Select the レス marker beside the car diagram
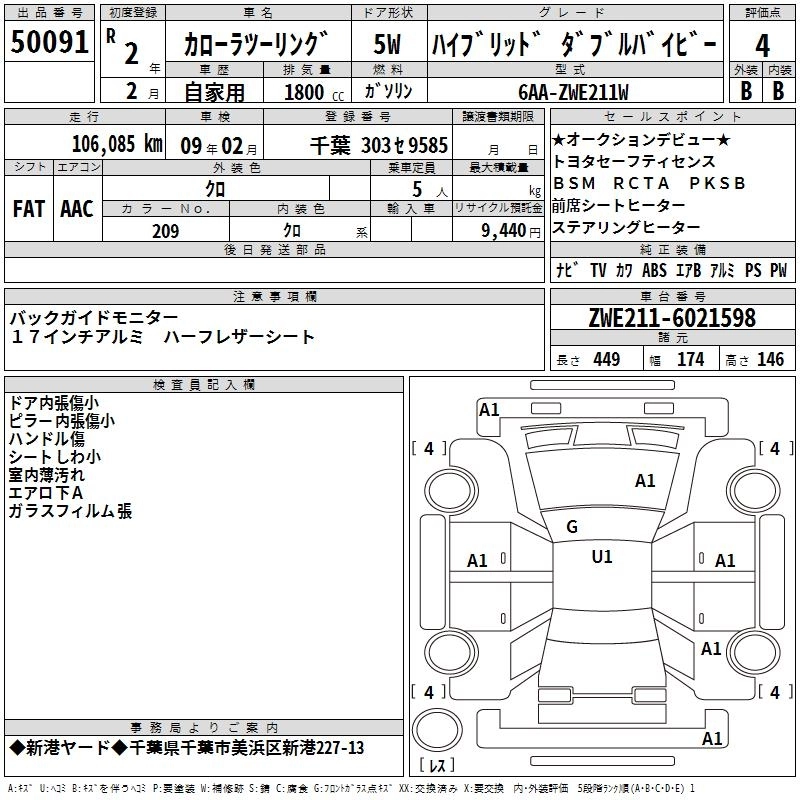This screenshot has width=800, height=800. click(x=438, y=766)
